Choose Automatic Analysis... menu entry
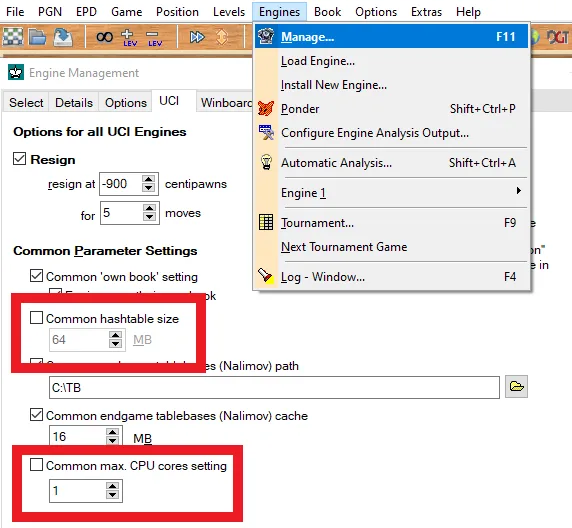Image resolution: width=572 pixels, height=528 pixels. pos(391,163)
